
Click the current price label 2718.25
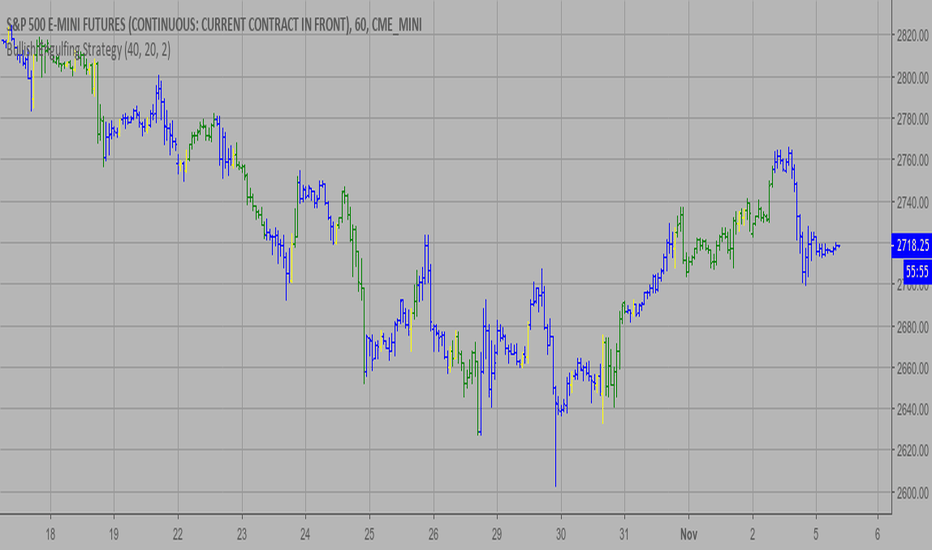pyautogui.click(x=912, y=245)
